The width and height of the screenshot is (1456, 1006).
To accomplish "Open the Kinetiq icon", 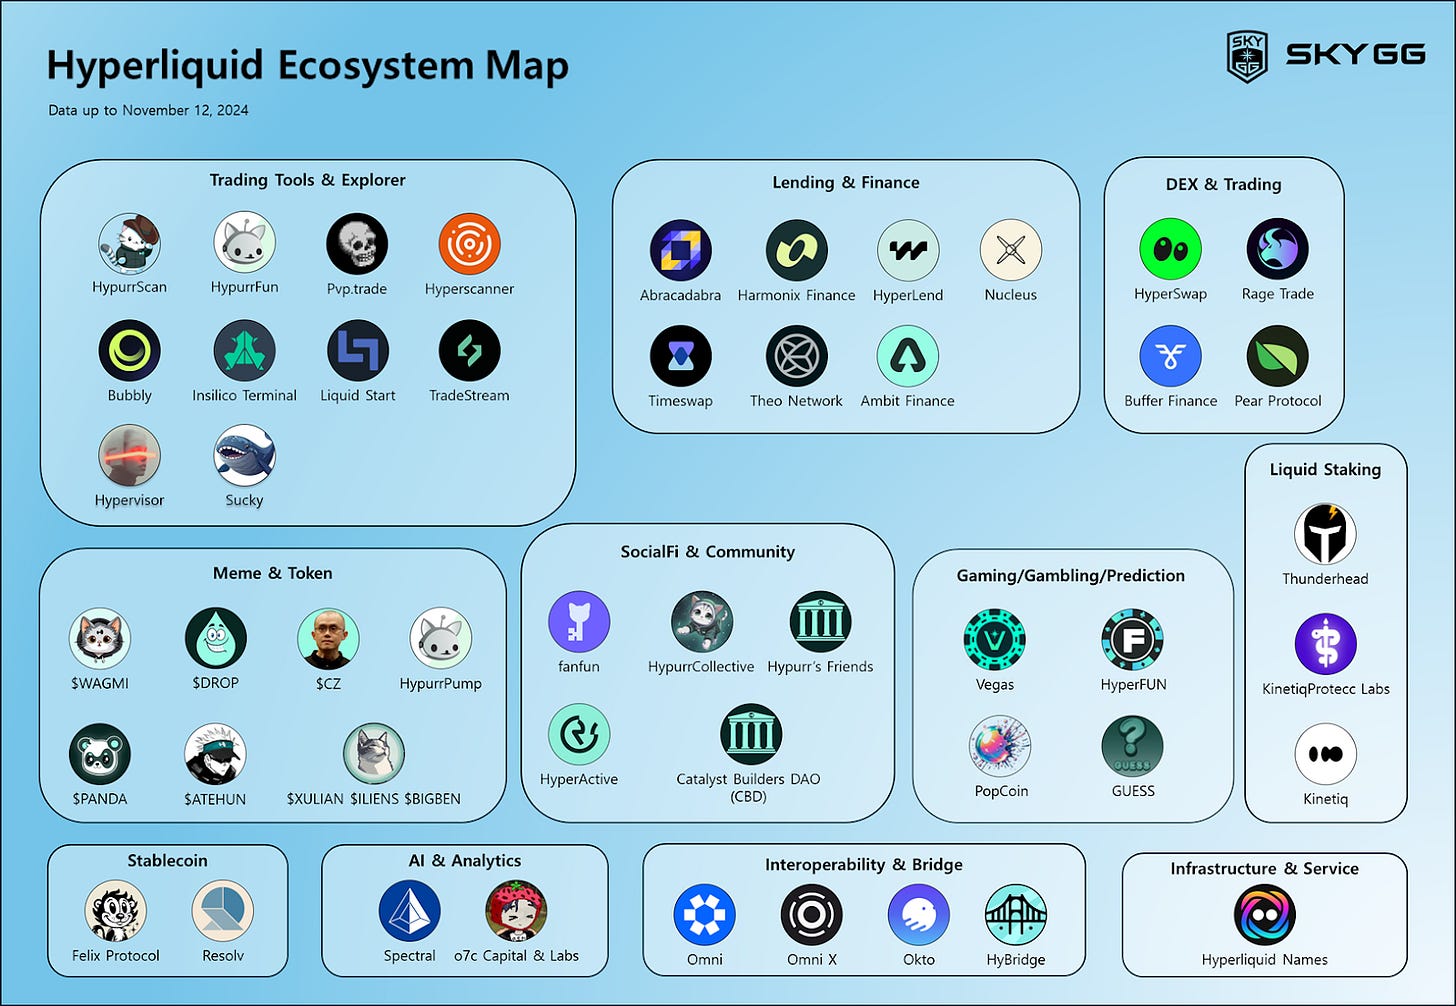I will click(1326, 754).
